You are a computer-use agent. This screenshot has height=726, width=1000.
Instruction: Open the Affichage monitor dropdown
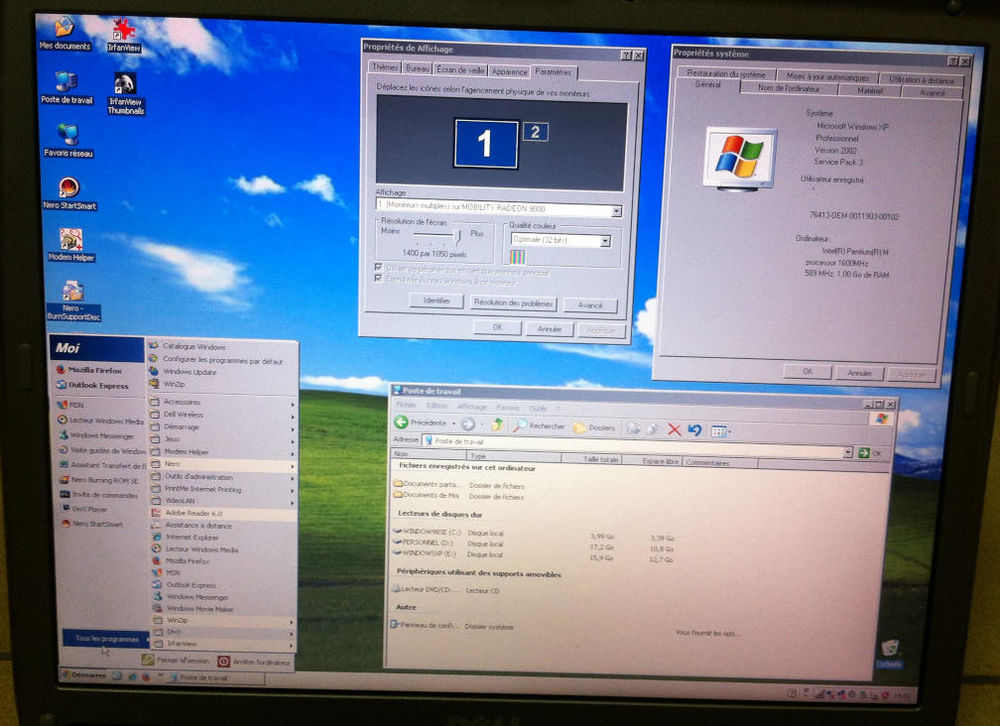[x=616, y=211]
